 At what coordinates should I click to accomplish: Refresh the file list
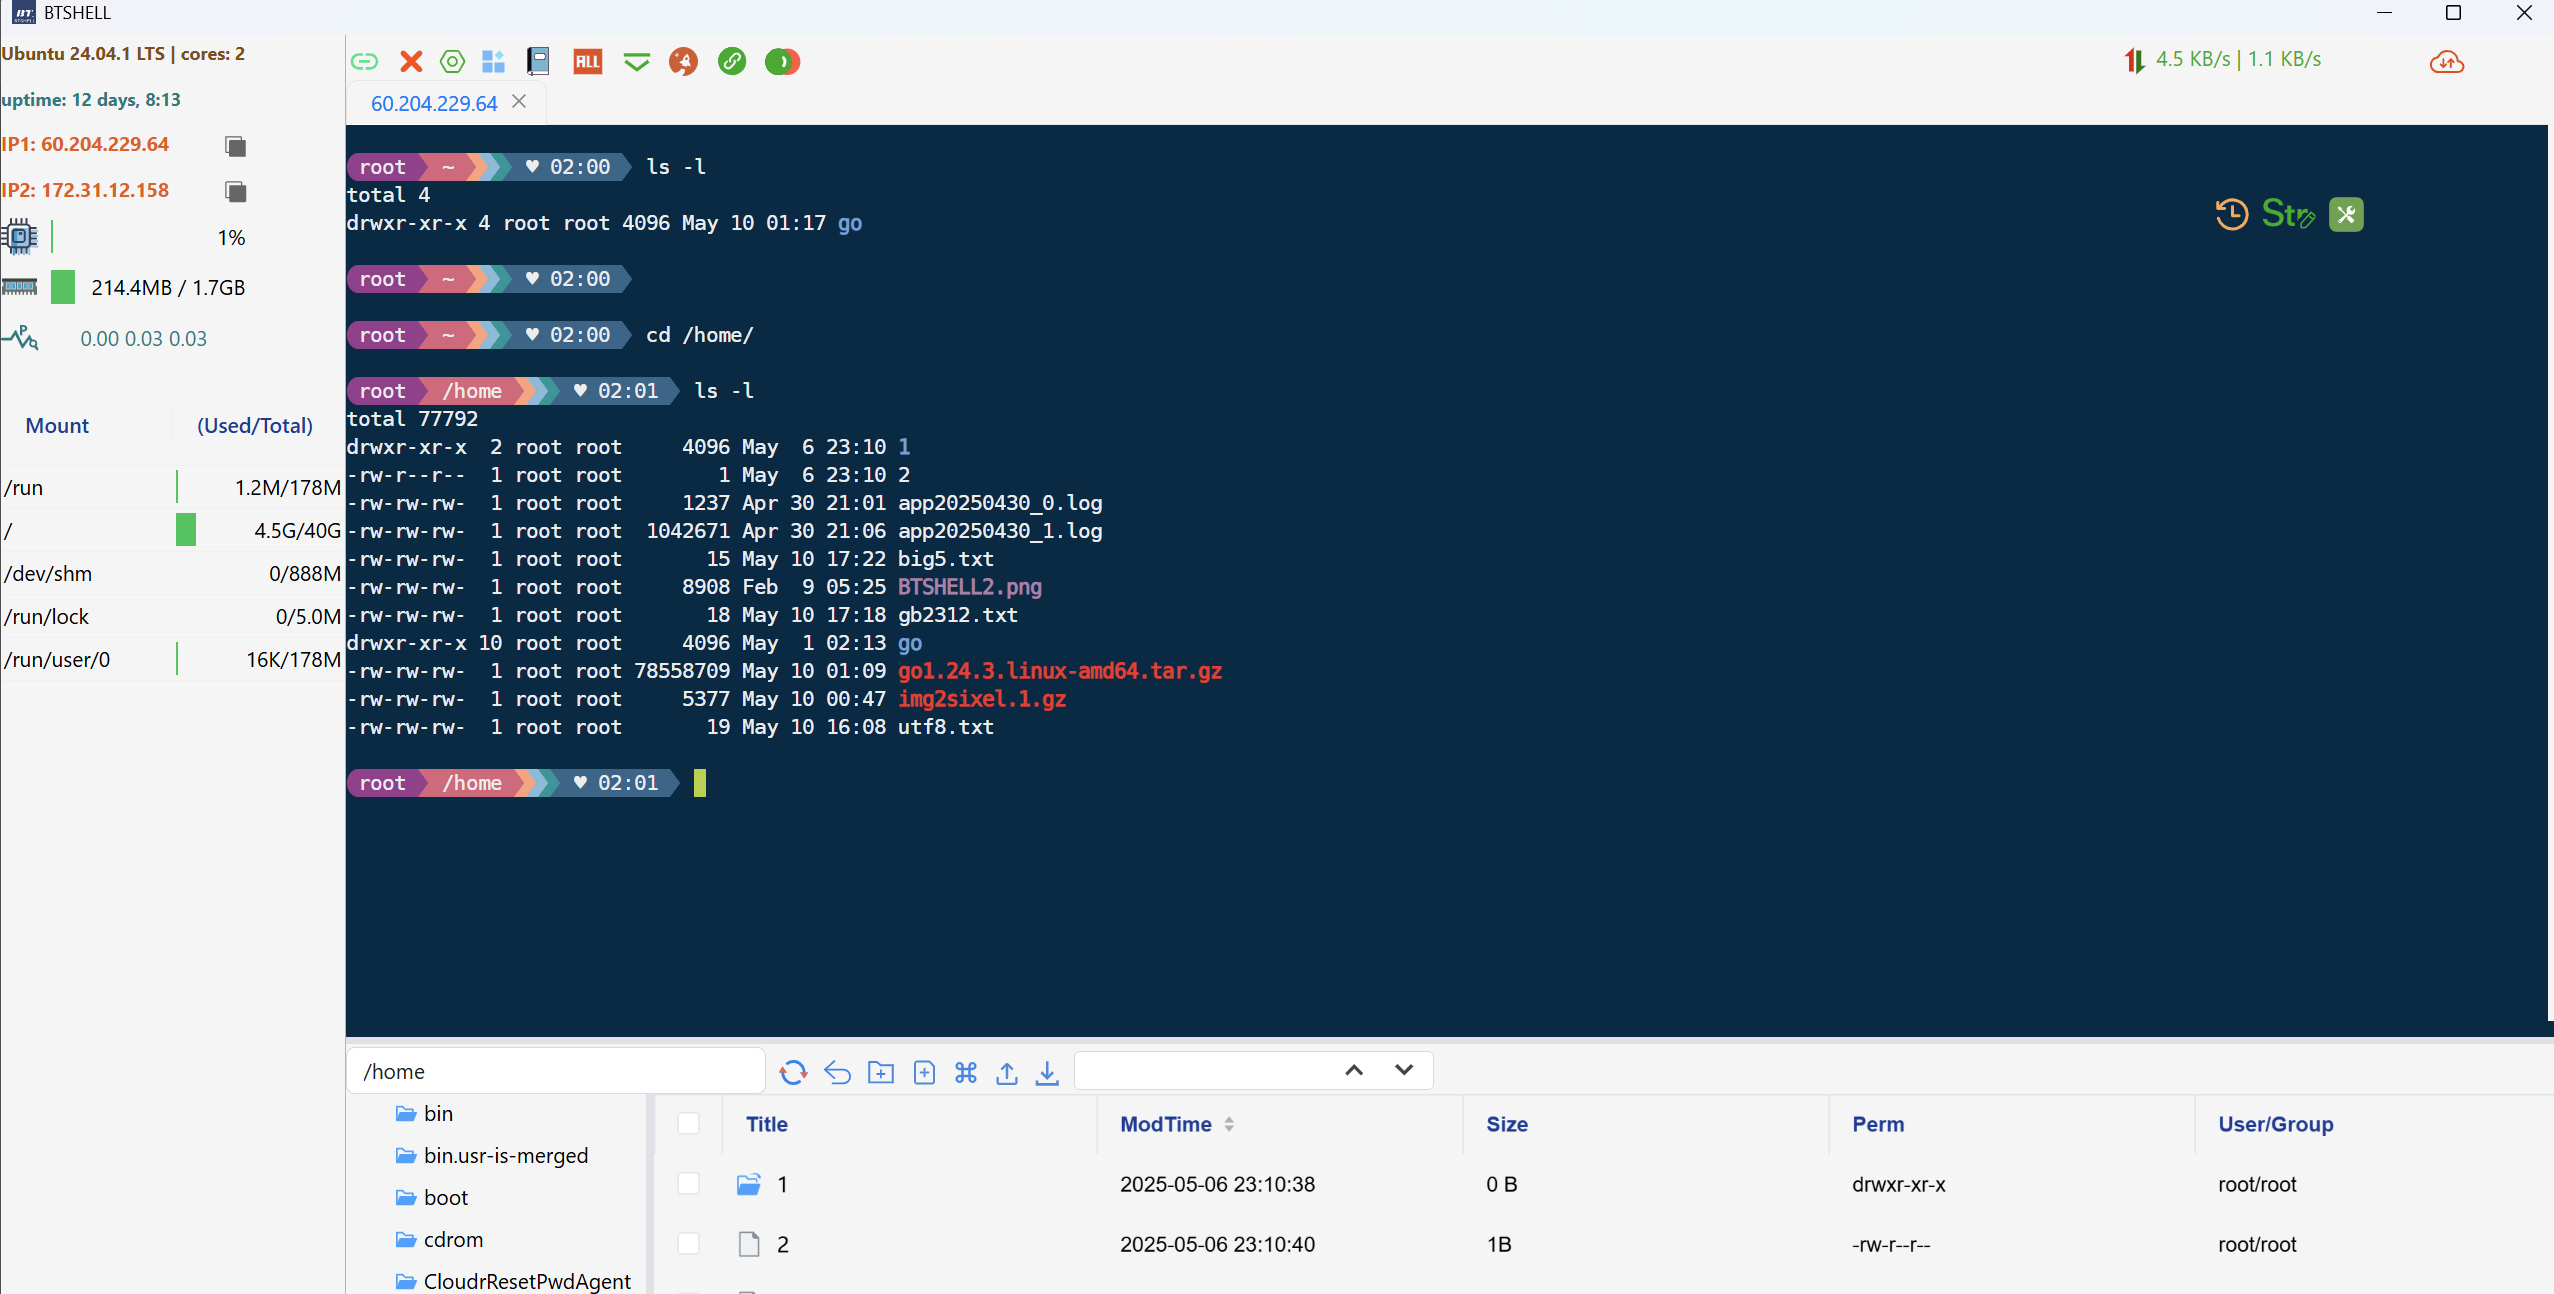[793, 1072]
